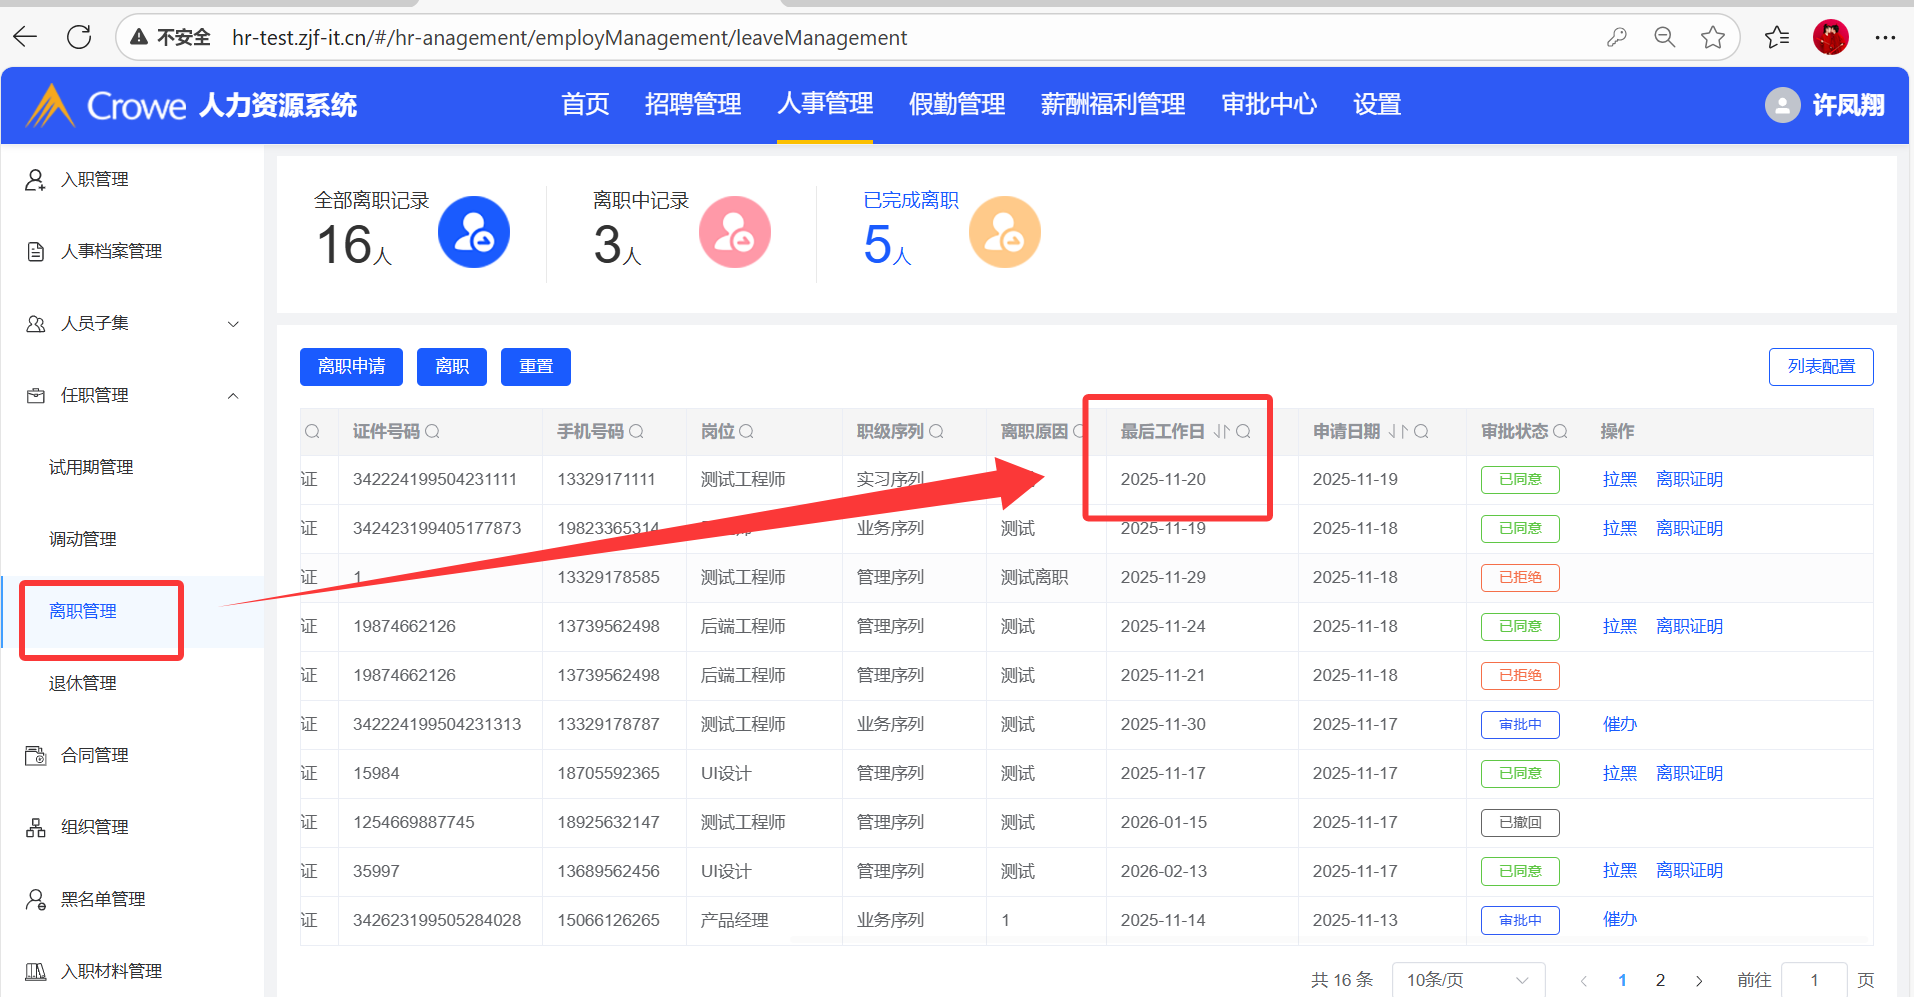Screen dimensions: 1914x997
Task: Click the search icon in 手机号码 header
Action: (x=636, y=432)
